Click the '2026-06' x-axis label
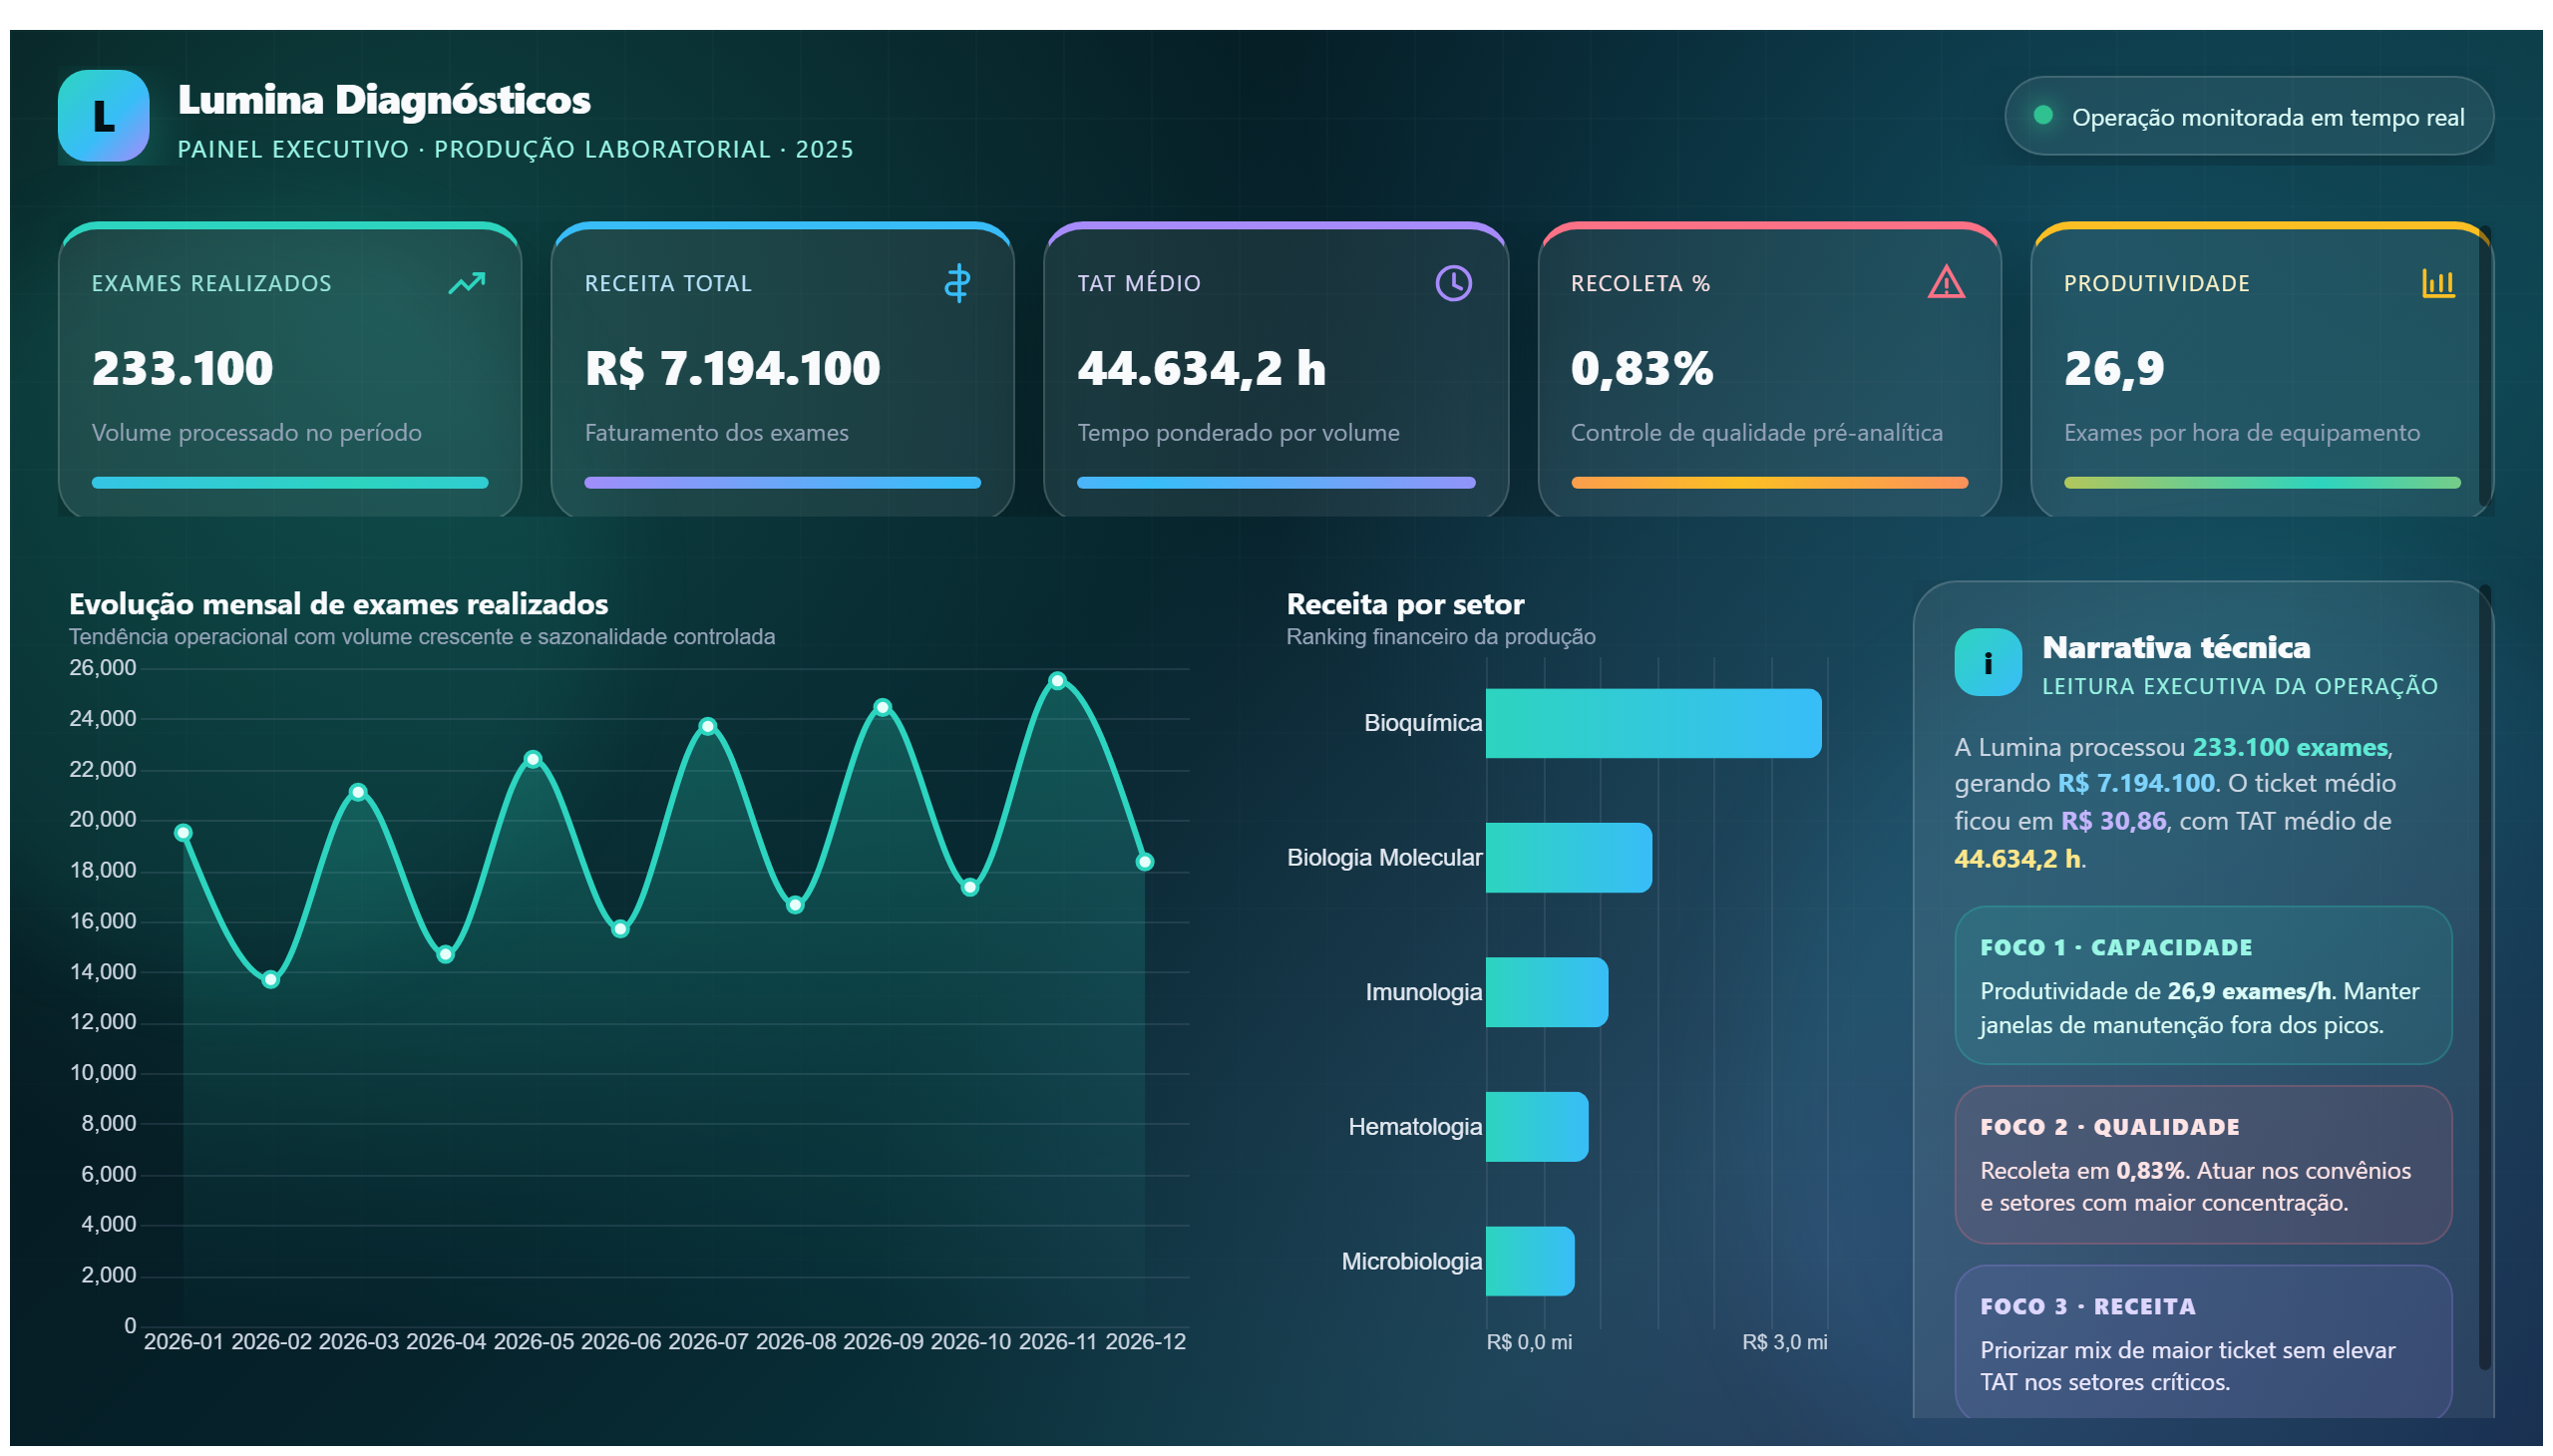 [620, 1342]
